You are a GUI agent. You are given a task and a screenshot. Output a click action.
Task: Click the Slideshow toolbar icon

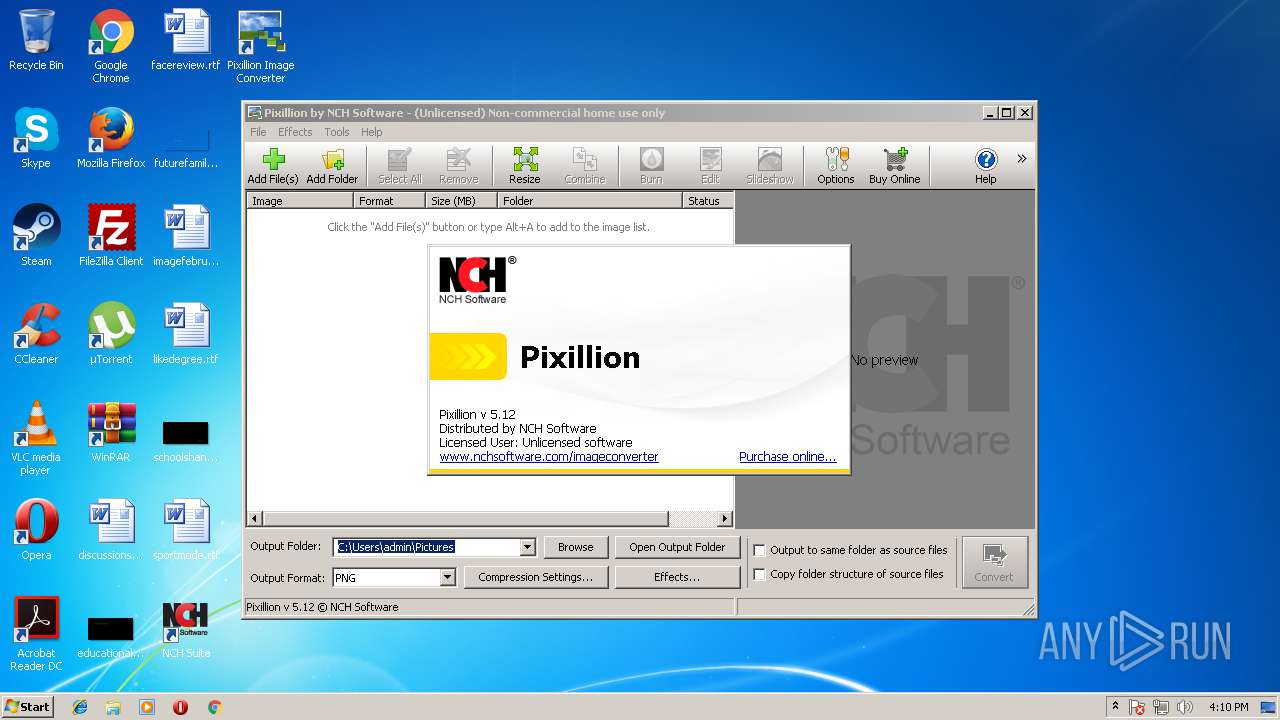[x=769, y=166]
